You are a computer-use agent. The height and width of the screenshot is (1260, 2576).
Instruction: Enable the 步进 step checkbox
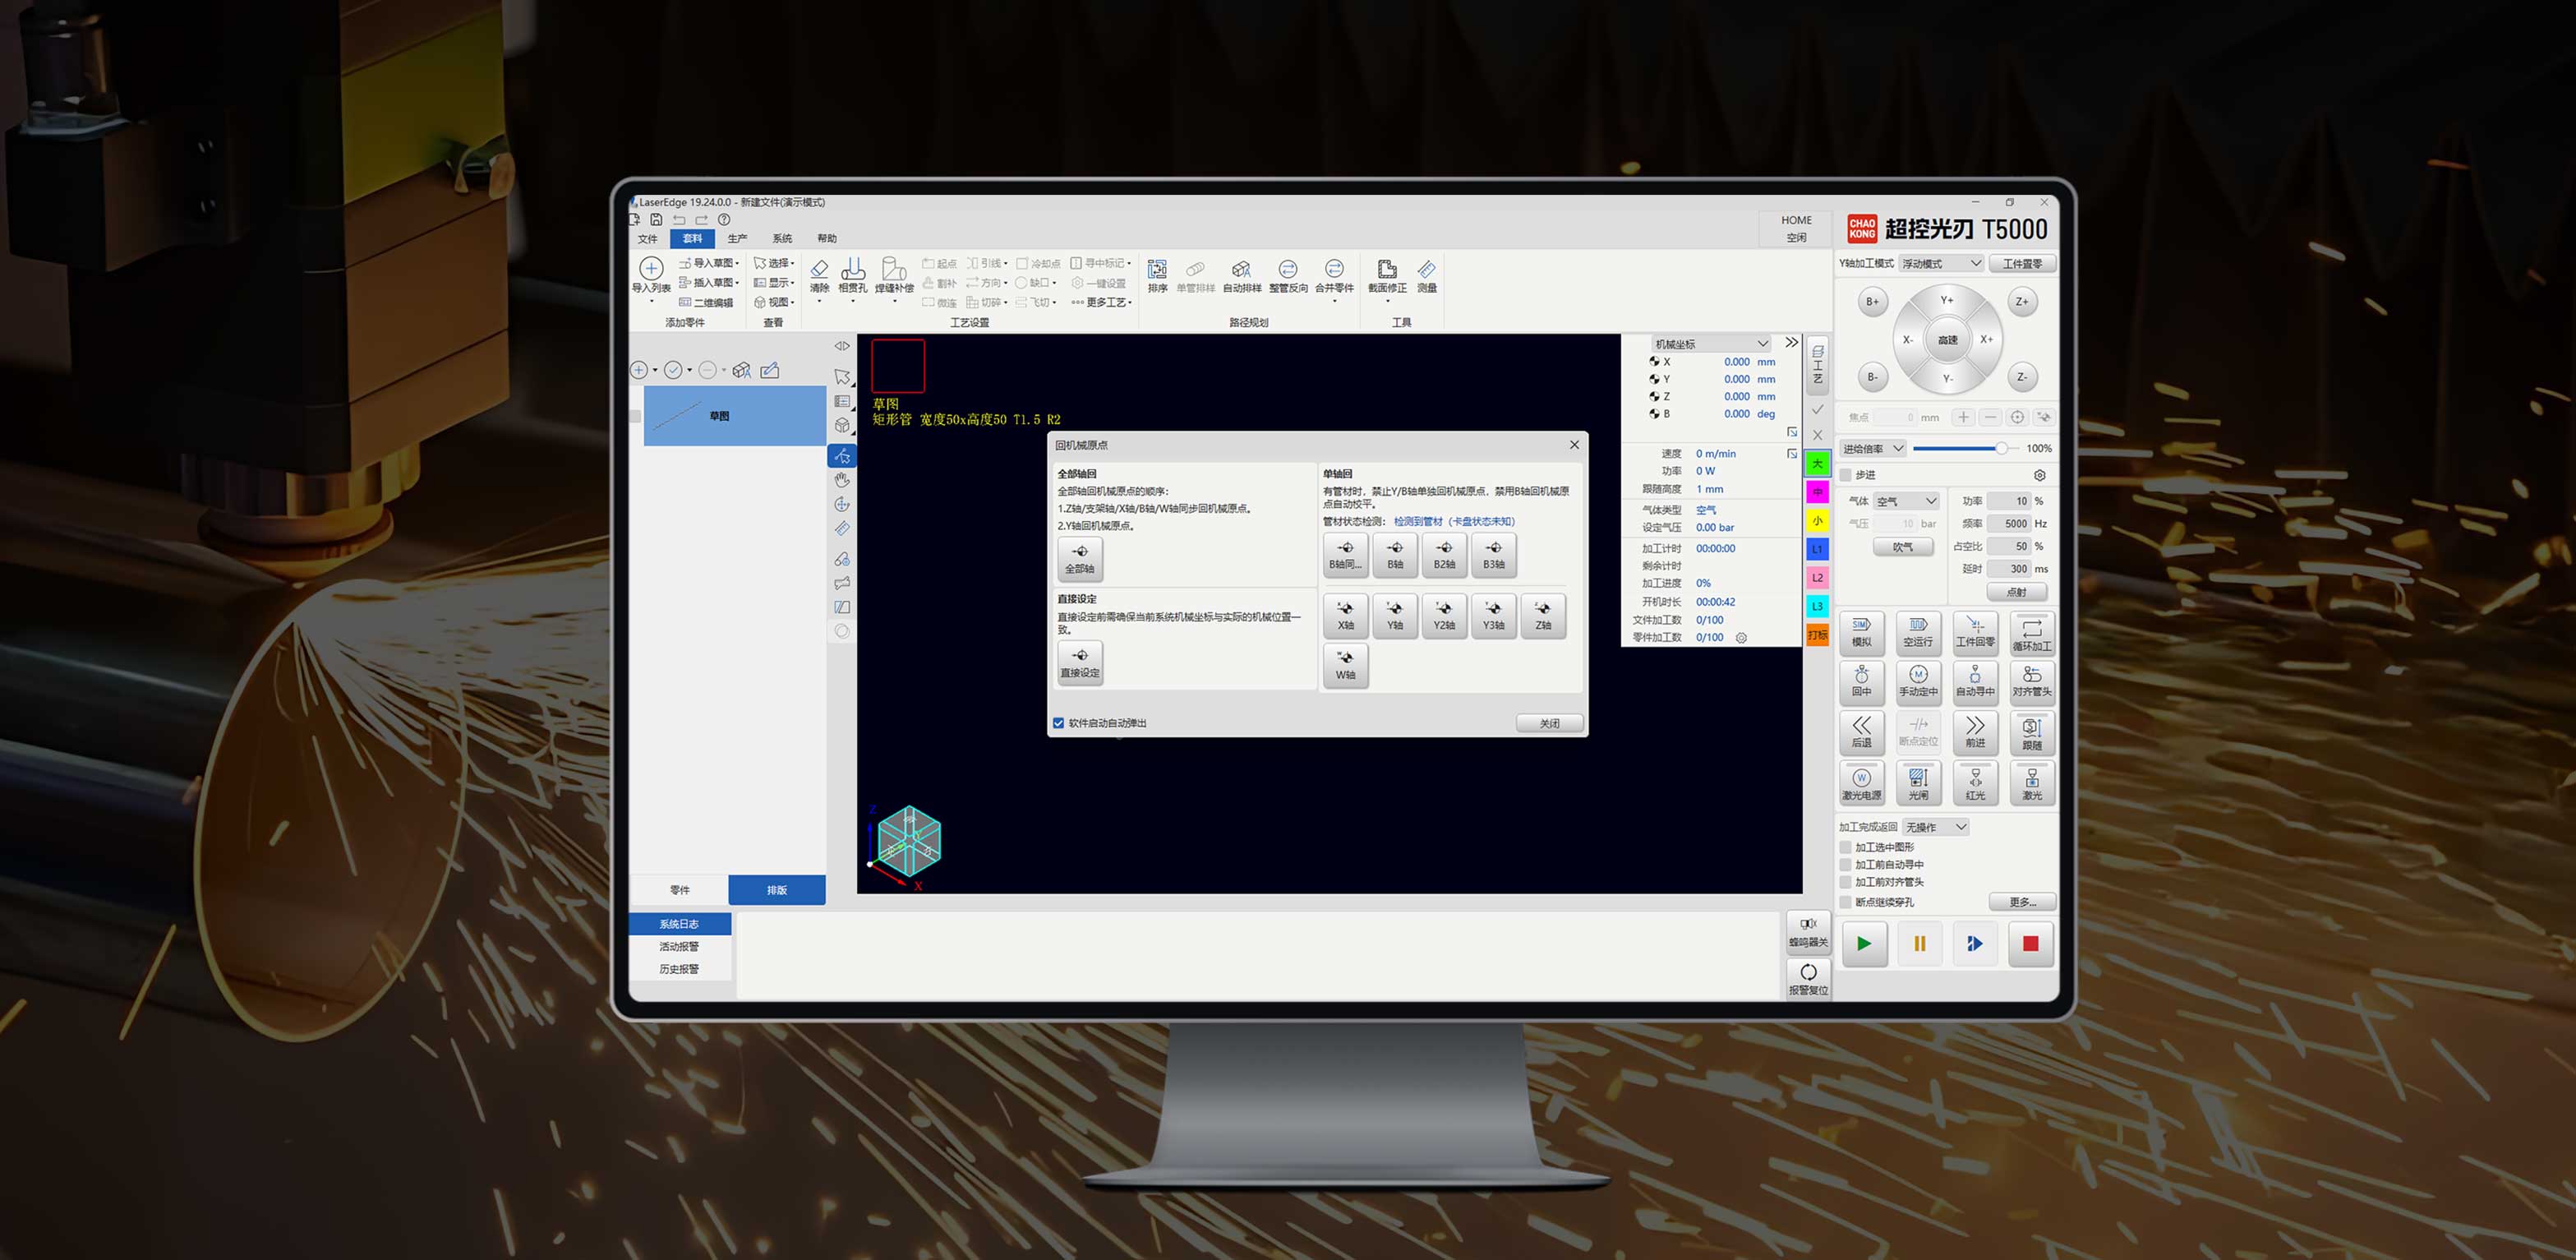coord(1846,475)
